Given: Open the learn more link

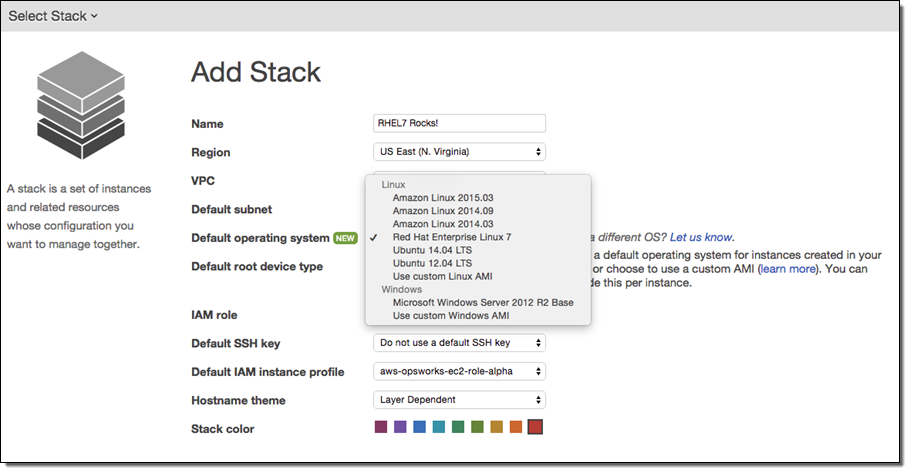Looking at the screenshot, I should point(789,270).
